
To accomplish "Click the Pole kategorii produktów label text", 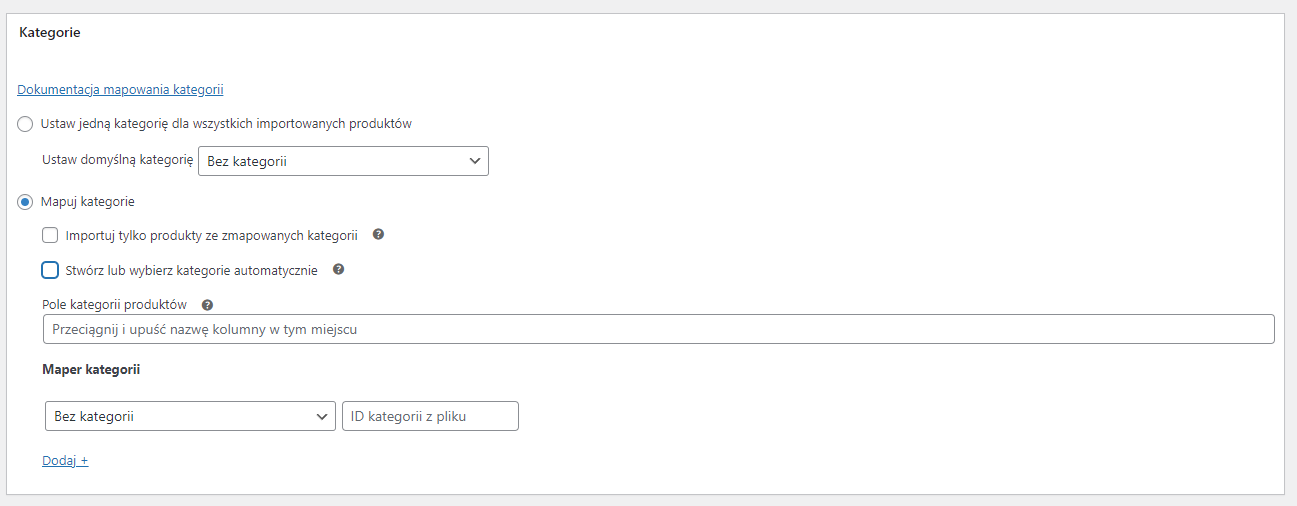I will tap(115, 304).
